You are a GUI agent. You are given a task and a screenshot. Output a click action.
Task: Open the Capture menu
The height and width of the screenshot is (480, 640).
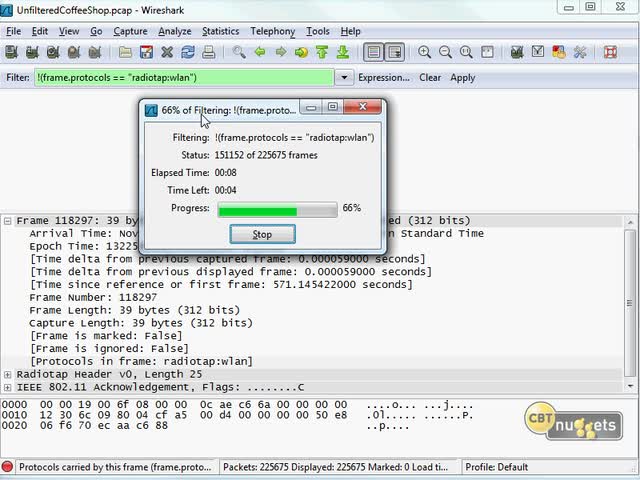130,31
